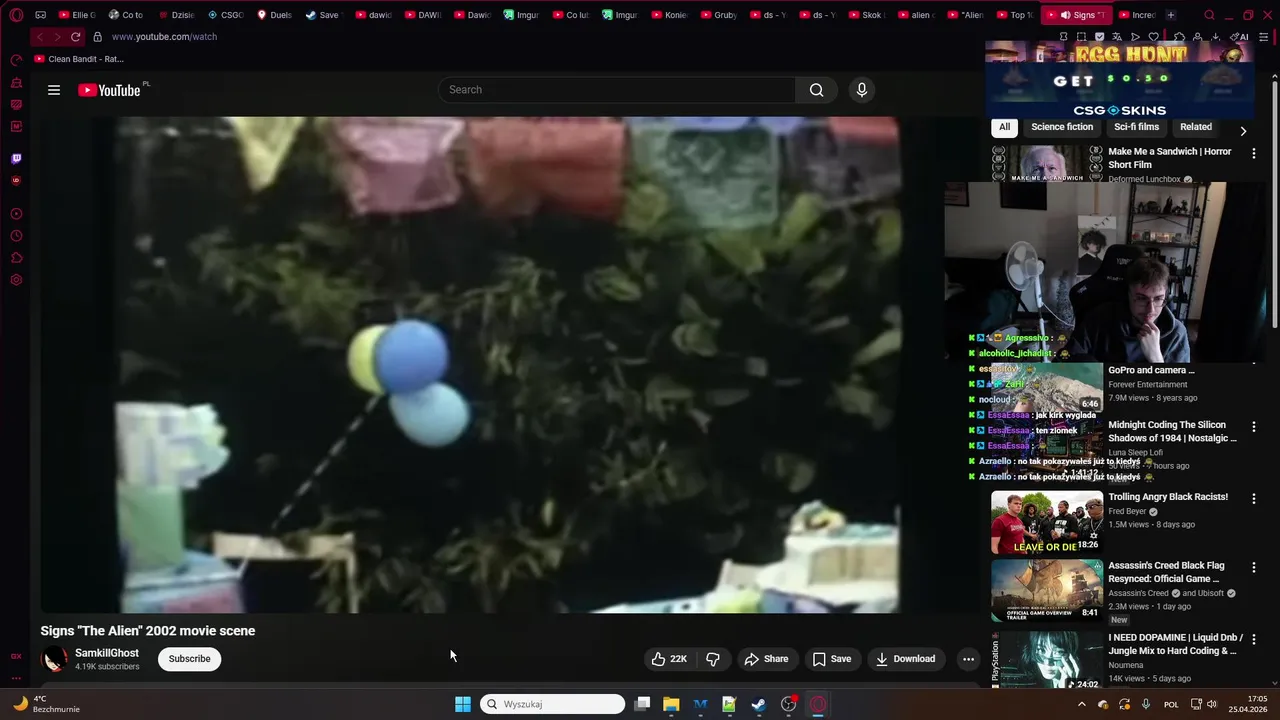This screenshot has height=720, width=1280.
Task: Open Make Me a Sandwich Horror Short Film
Action: 1169,158
